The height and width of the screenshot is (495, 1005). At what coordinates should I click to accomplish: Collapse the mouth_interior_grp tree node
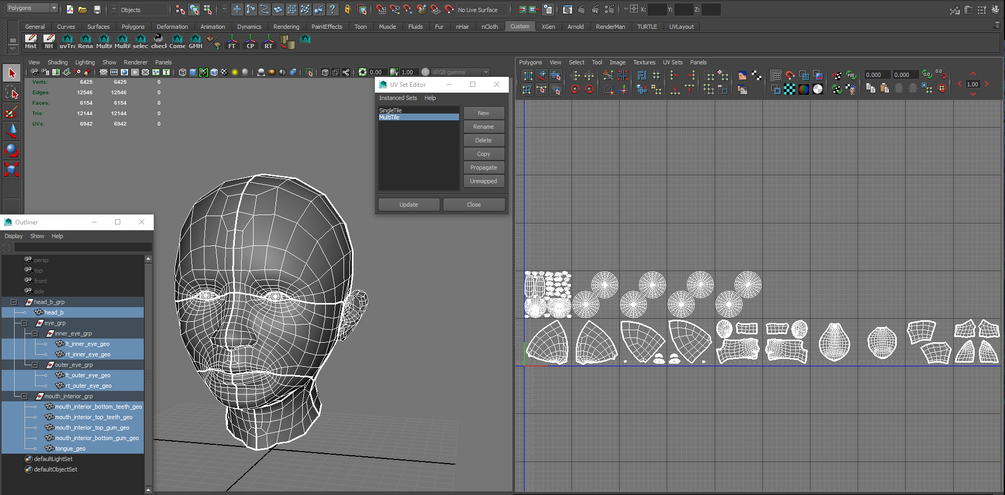coord(25,396)
